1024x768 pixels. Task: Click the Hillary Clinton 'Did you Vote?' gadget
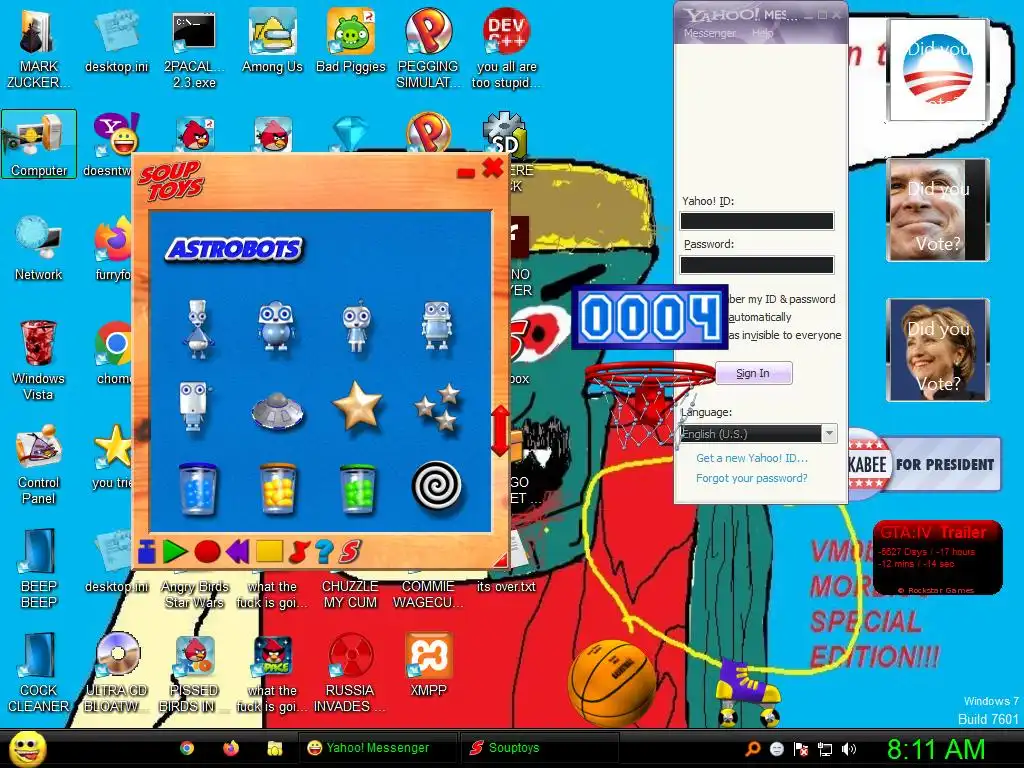click(x=937, y=350)
